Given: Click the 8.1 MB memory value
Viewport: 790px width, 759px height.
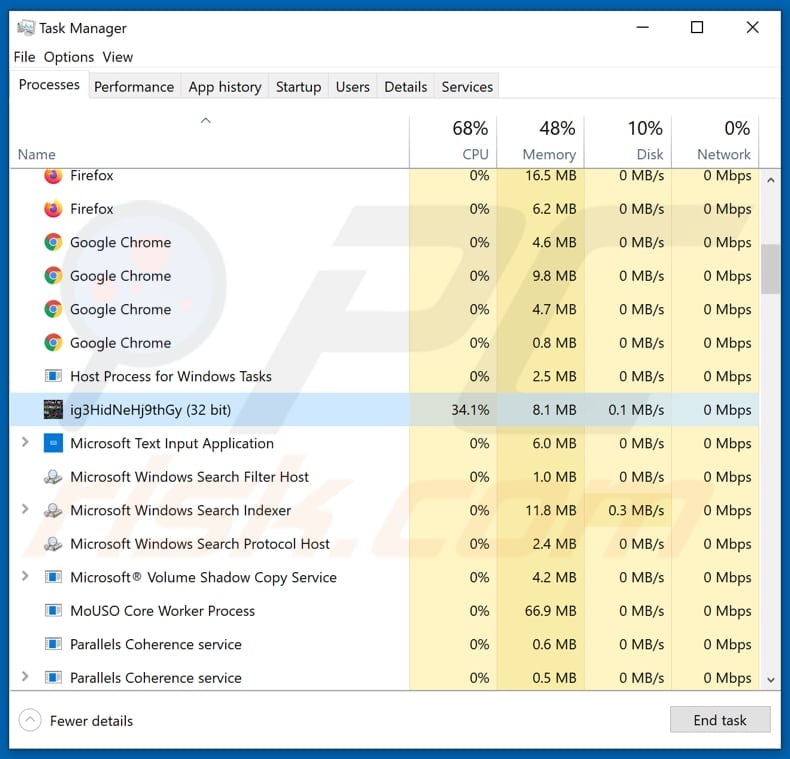Looking at the screenshot, I should 554,410.
